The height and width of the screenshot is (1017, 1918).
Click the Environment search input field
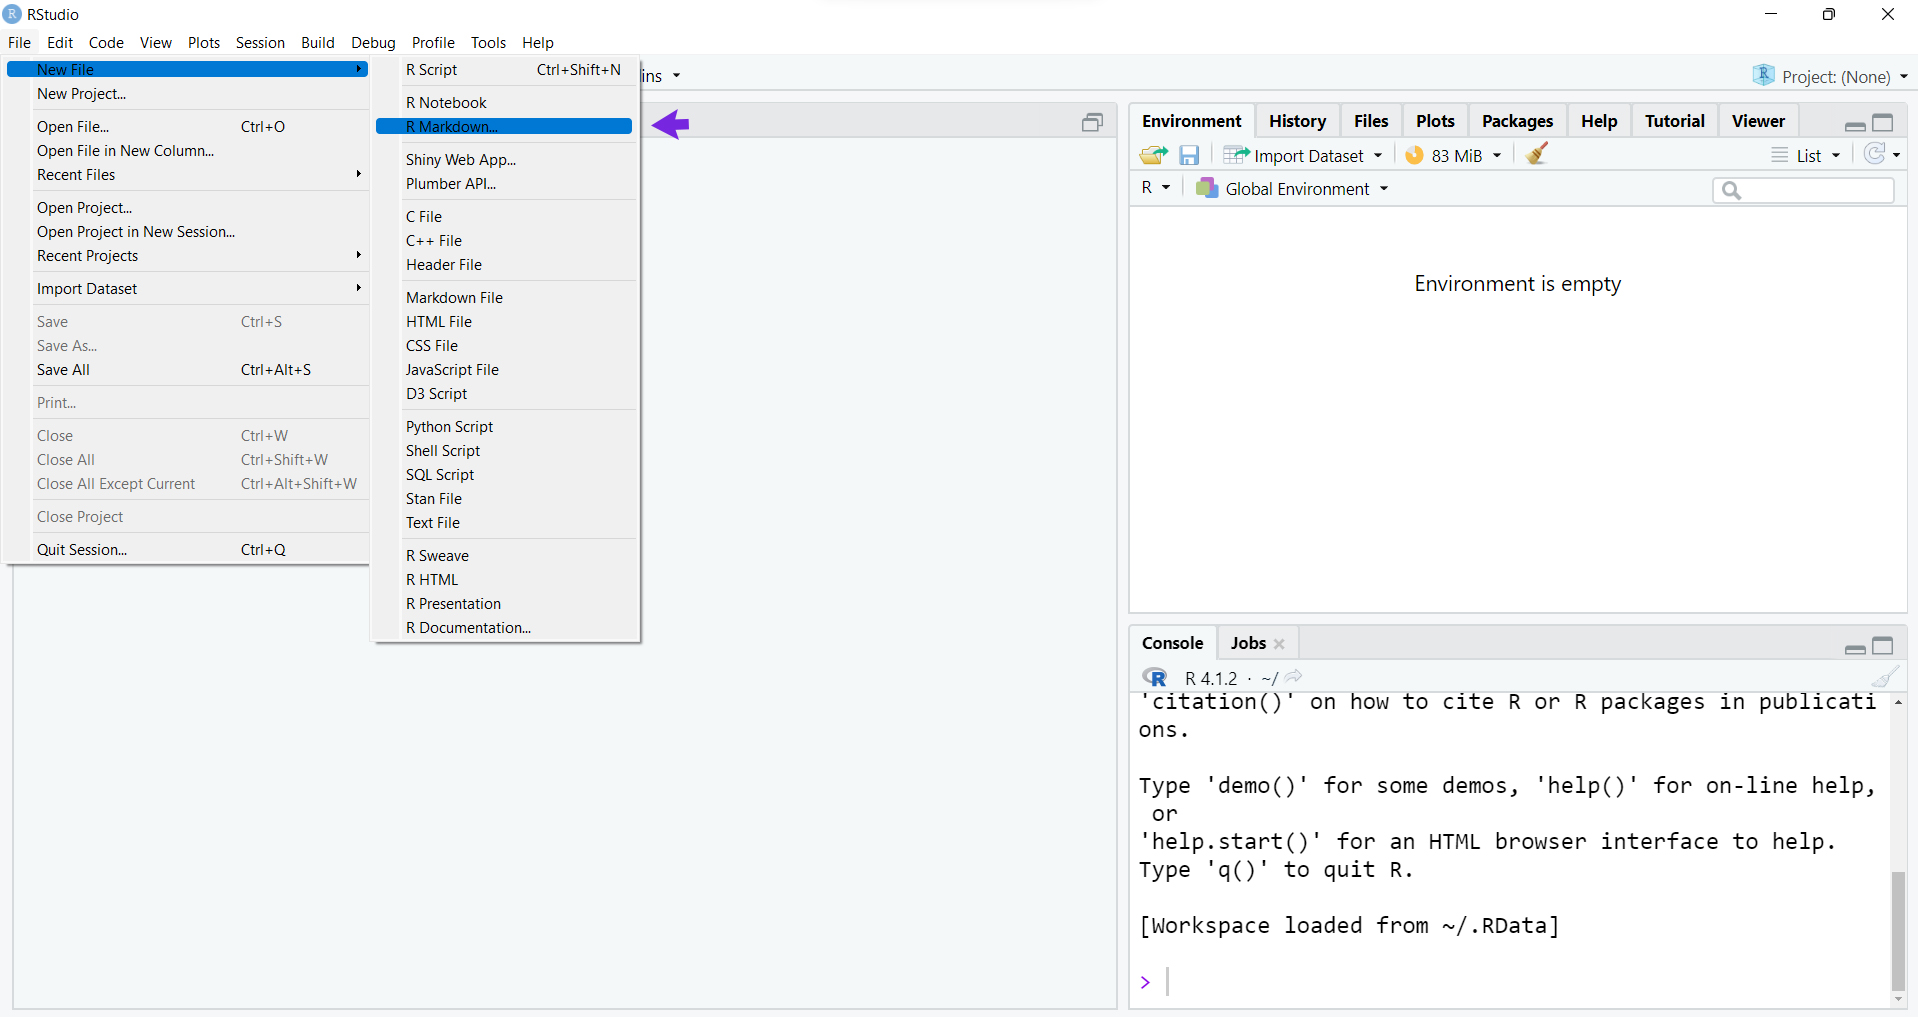[1803, 190]
